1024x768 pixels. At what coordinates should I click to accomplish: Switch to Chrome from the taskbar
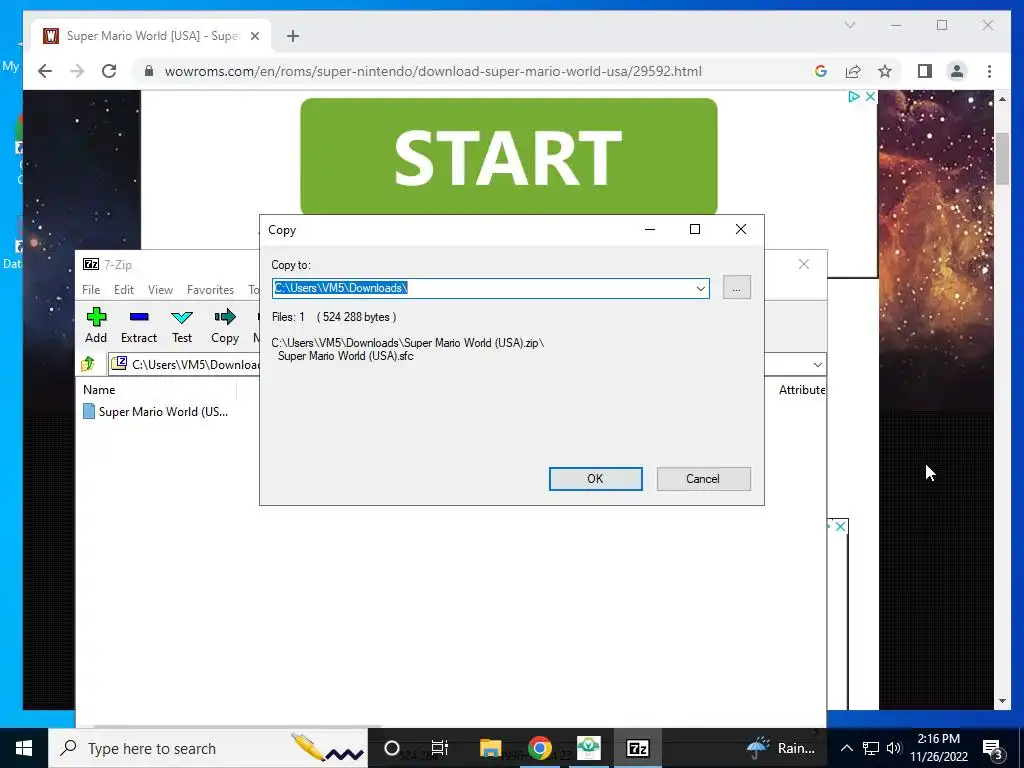tap(539, 748)
